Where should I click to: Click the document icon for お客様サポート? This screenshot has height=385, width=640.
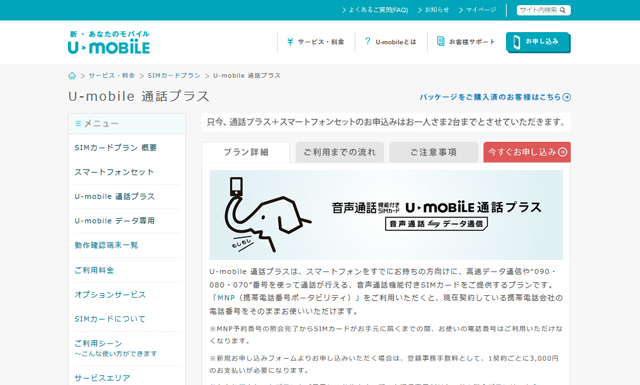click(x=440, y=41)
